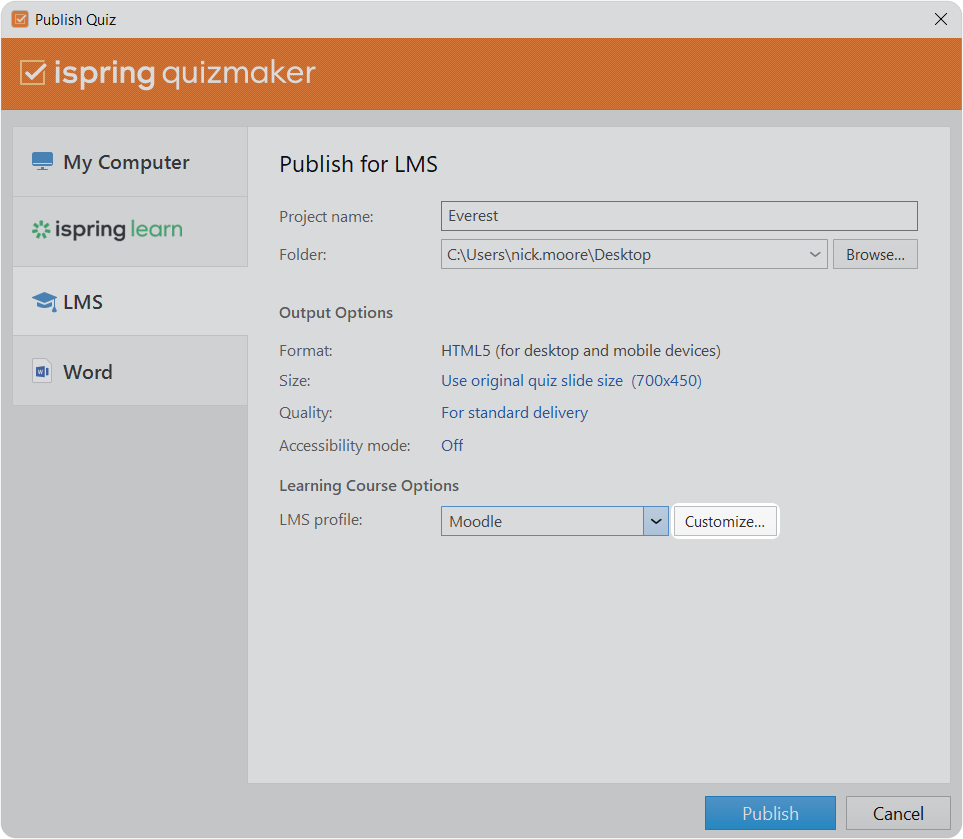Click the Cancel button
This screenshot has height=839, width=963.
pyautogui.click(x=898, y=813)
